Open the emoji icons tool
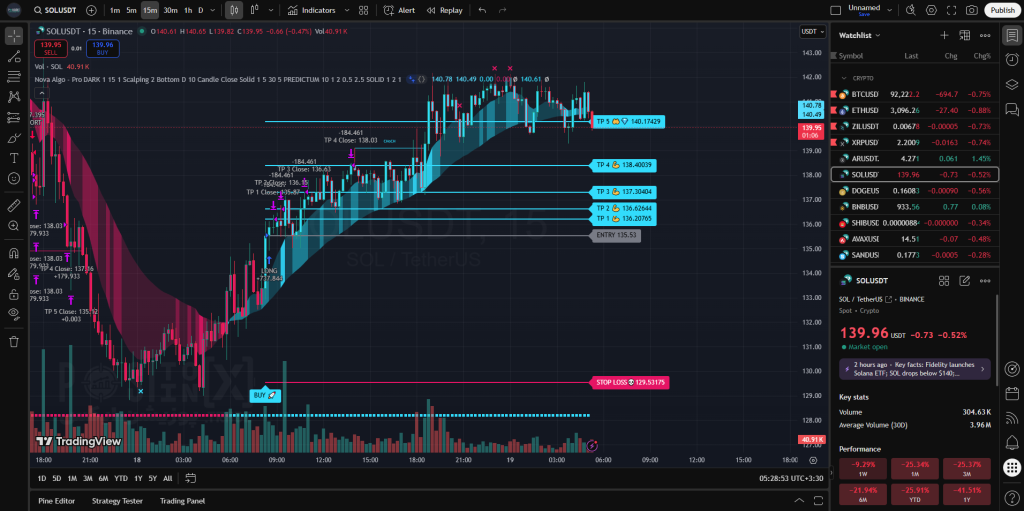Screen dimensions: 1024x511 coord(14,178)
